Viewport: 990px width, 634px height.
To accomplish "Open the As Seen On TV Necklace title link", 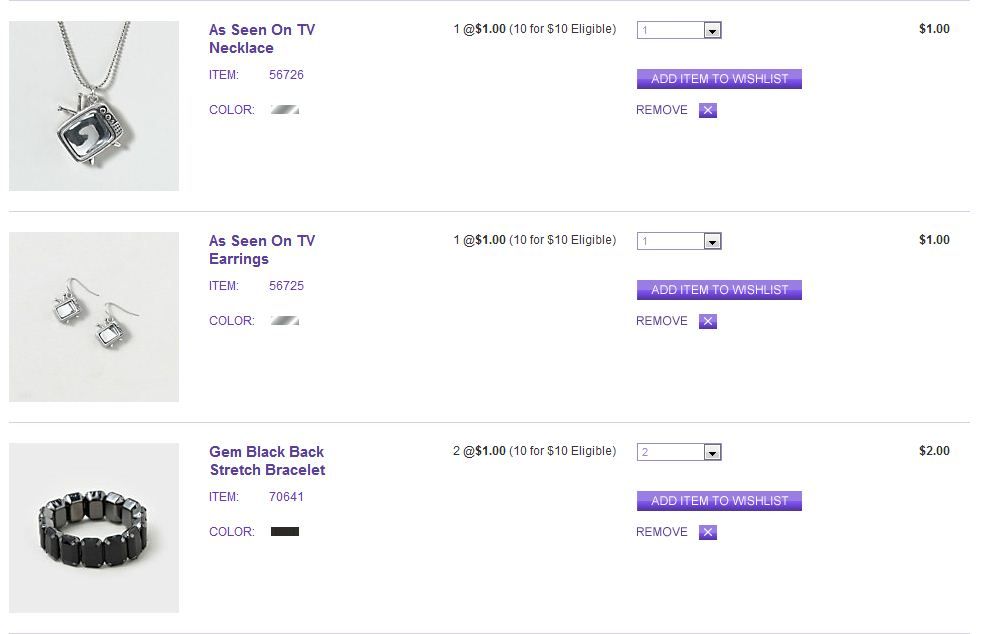I will [261, 39].
